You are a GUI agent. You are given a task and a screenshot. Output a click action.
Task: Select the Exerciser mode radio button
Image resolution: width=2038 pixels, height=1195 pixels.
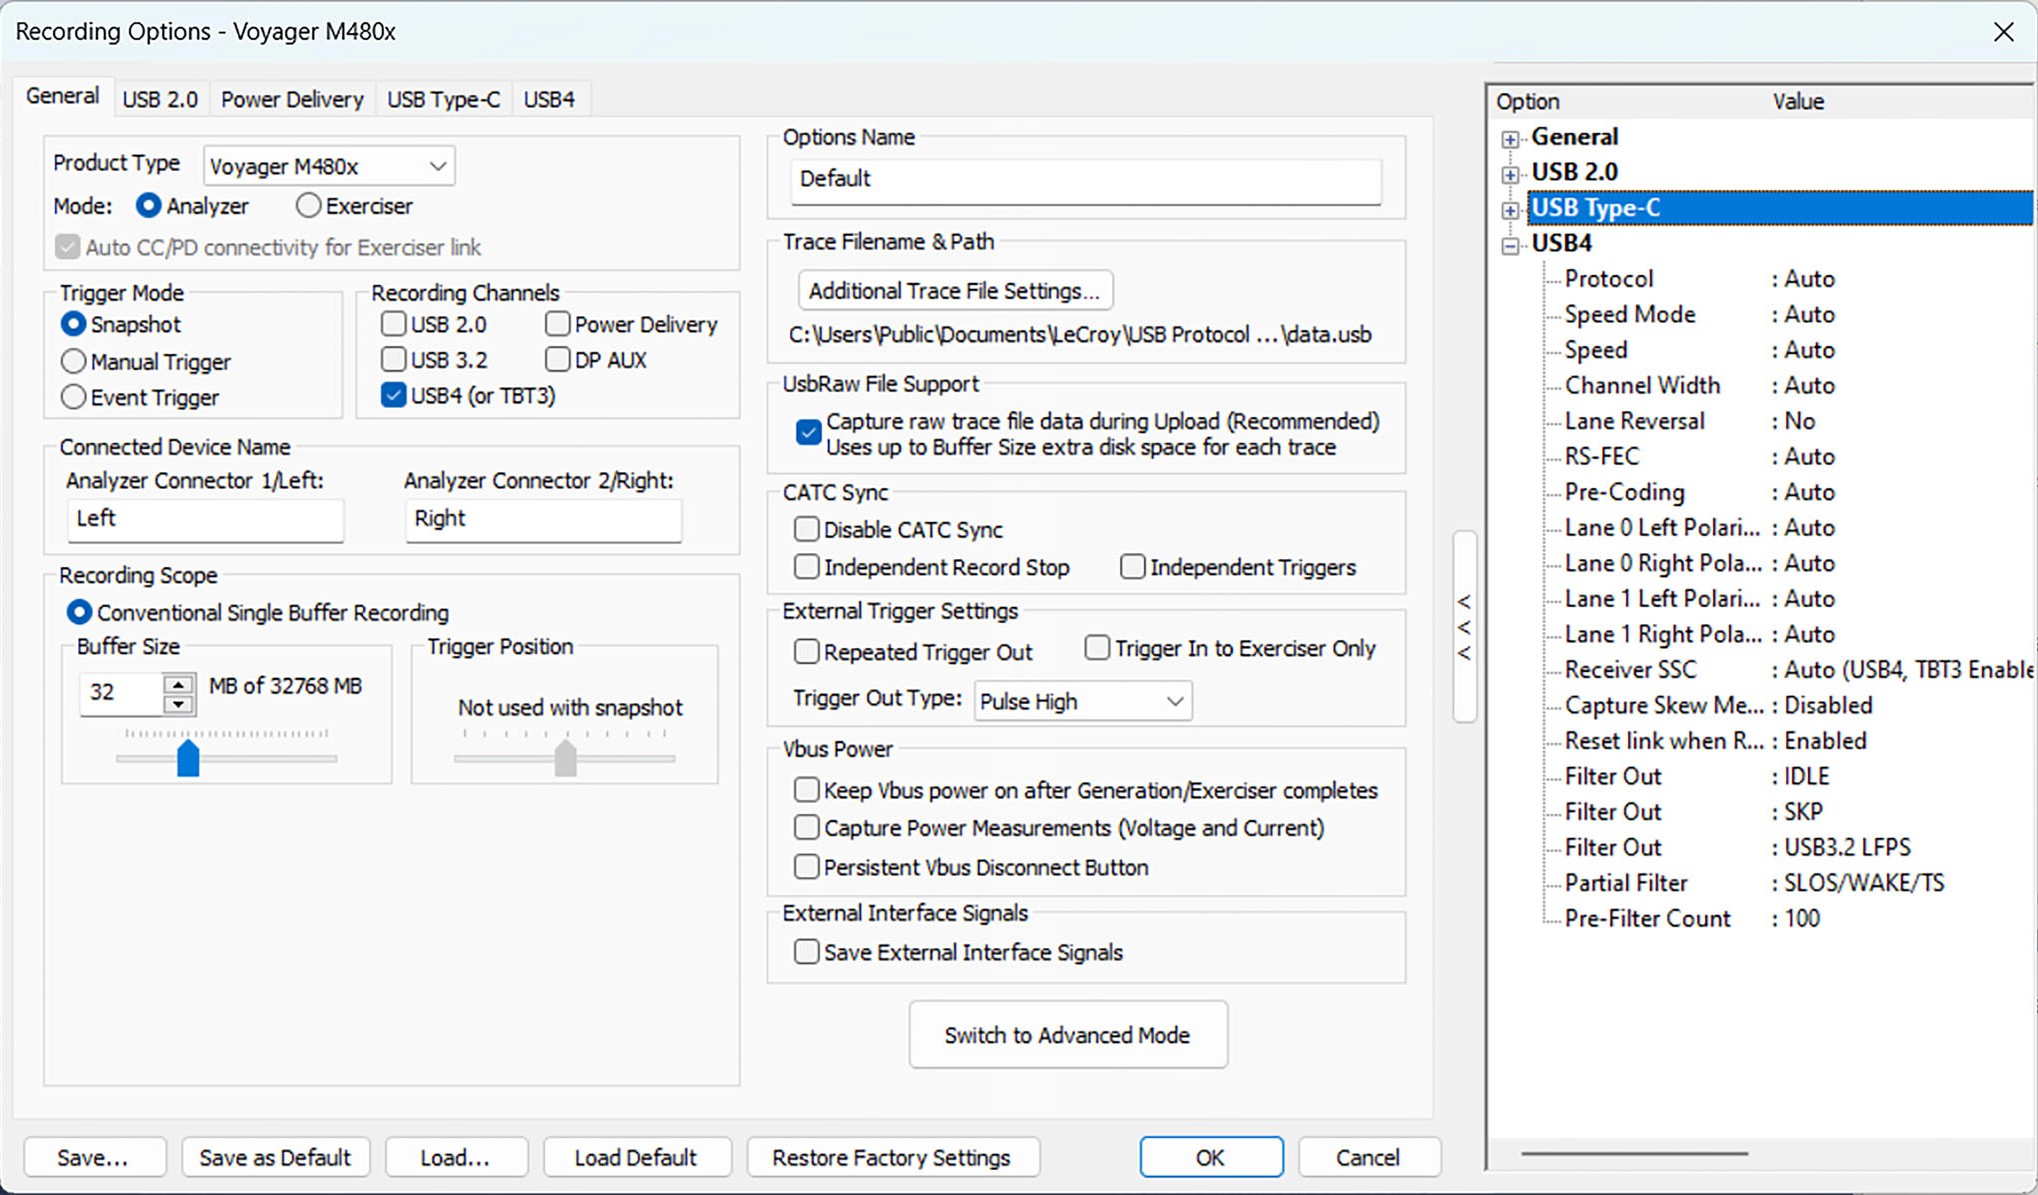[309, 206]
